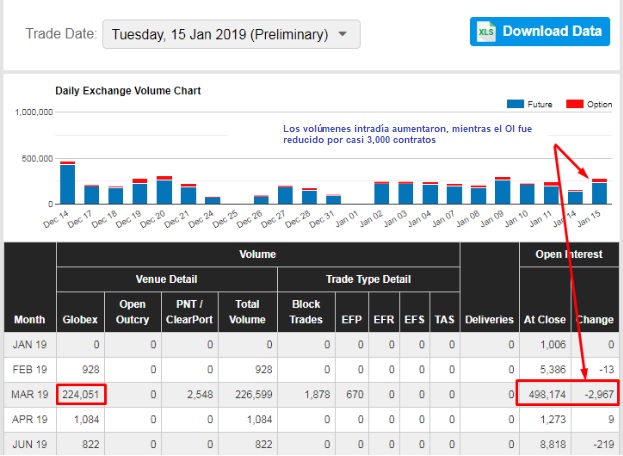
Task: Select the Globex column header
Action: (x=80, y=312)
